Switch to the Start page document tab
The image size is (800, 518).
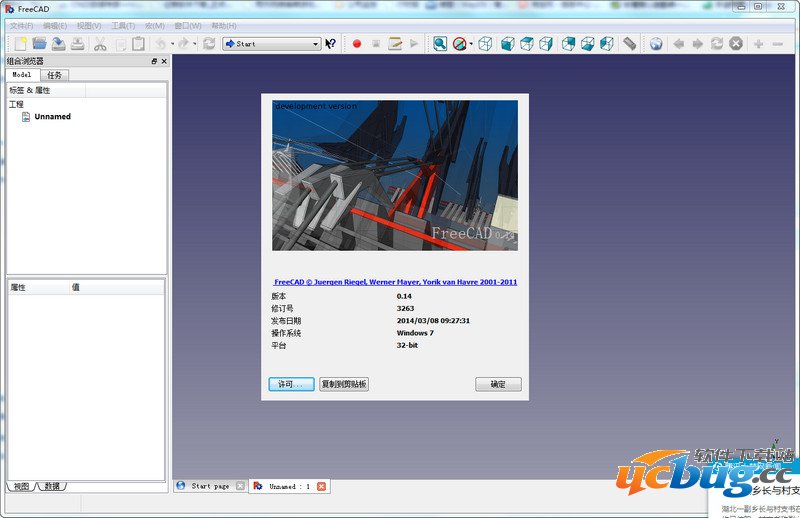[210, 486]
